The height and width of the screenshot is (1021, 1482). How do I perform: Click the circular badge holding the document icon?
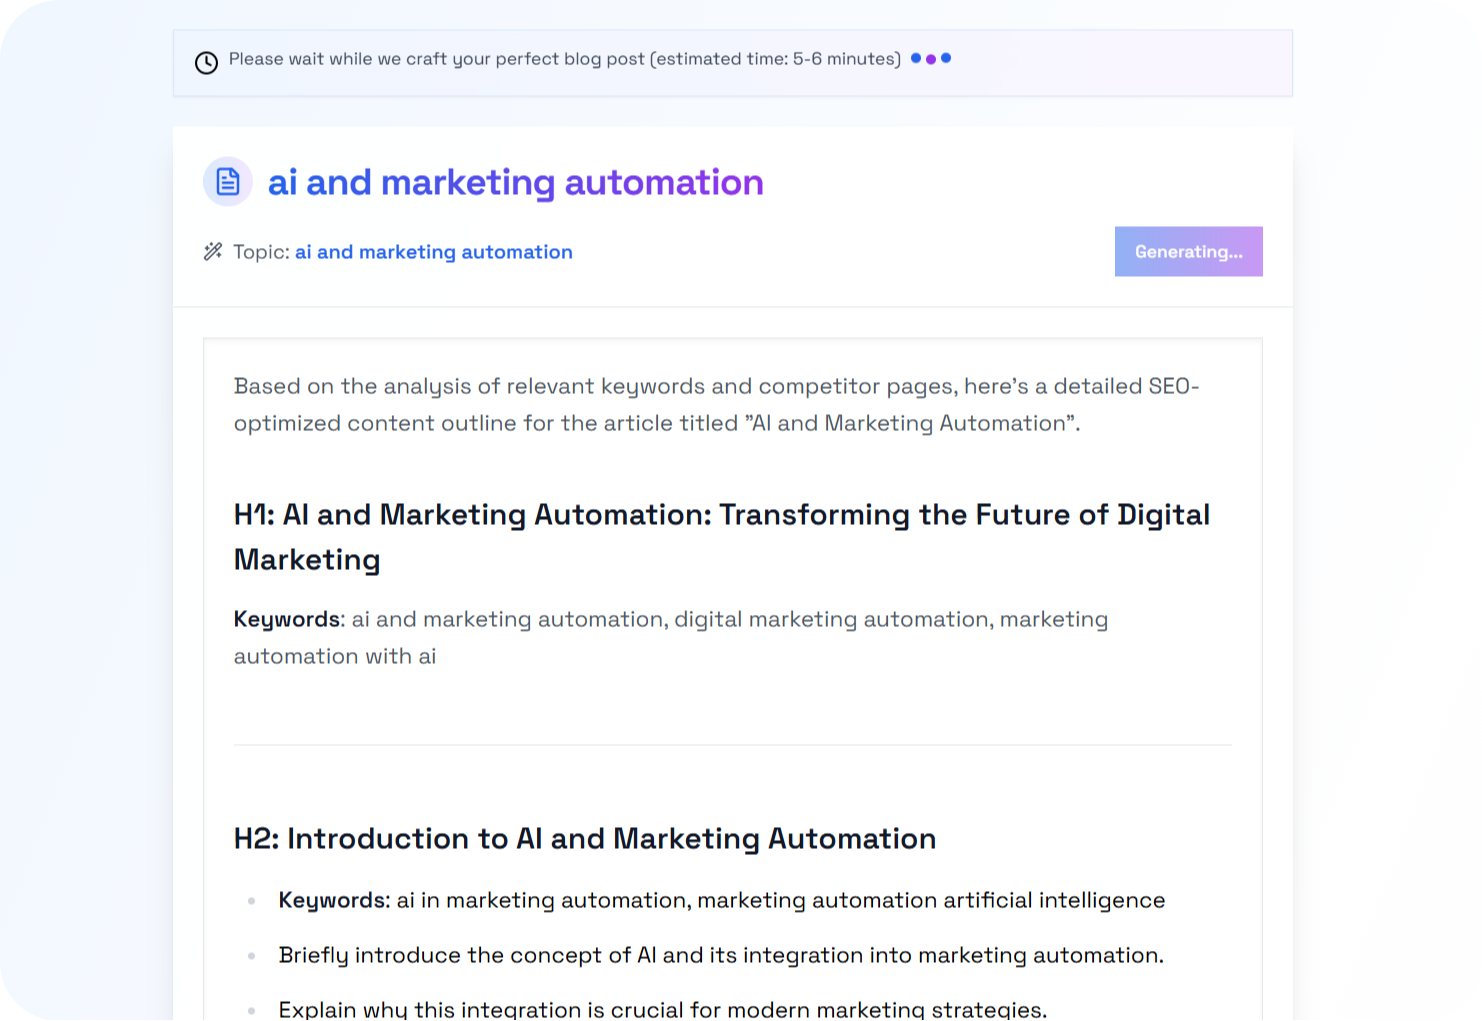(228, 181)
